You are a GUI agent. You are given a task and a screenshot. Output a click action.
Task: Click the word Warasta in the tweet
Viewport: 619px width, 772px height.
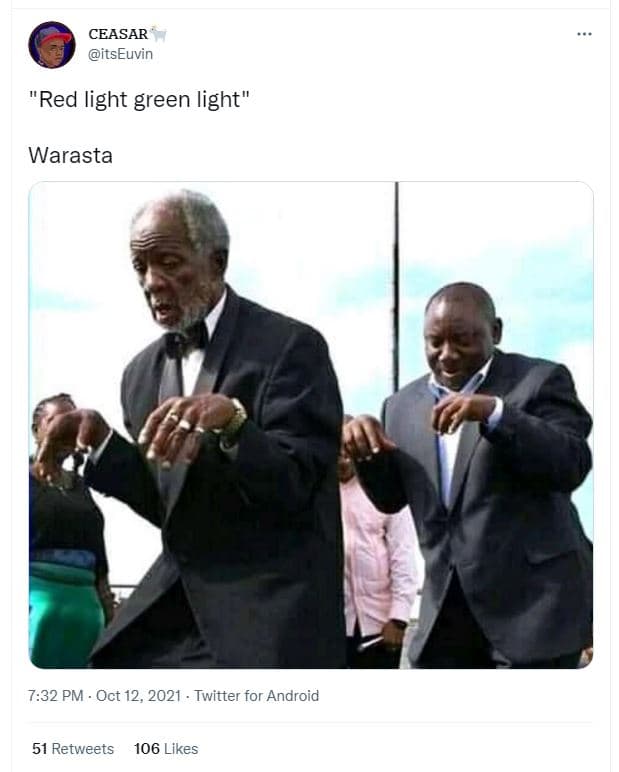[x=70, y=155]
